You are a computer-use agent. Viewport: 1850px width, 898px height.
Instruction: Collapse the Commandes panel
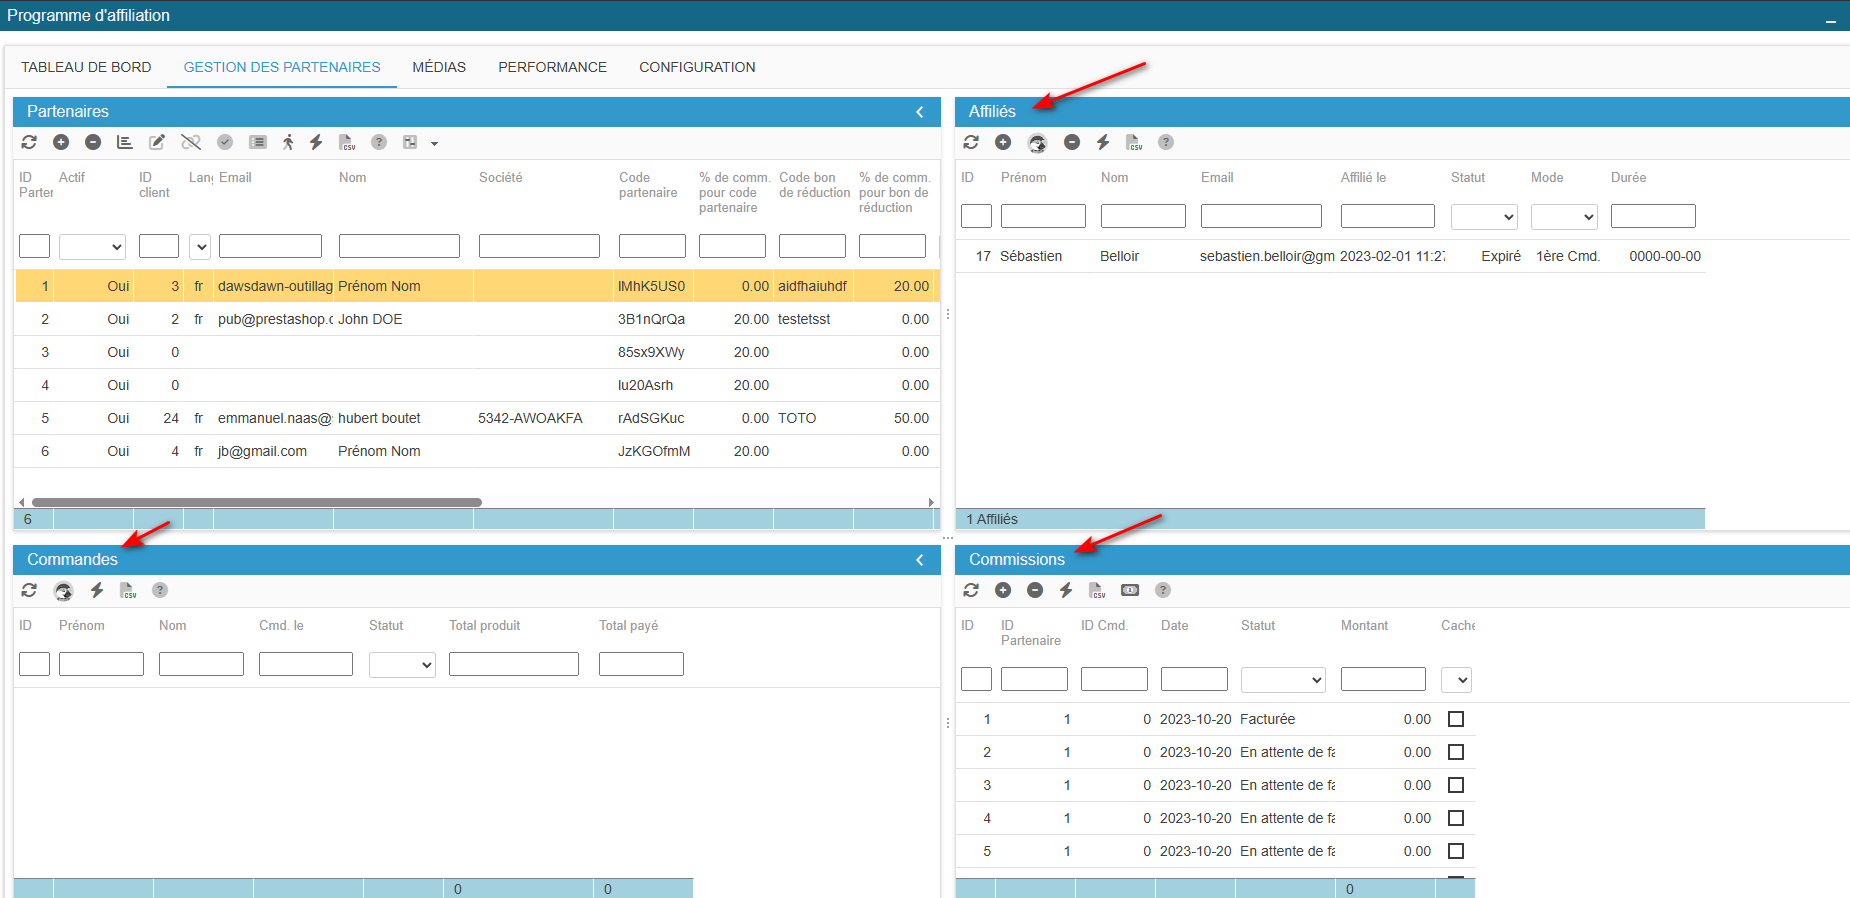pos(920,560)
